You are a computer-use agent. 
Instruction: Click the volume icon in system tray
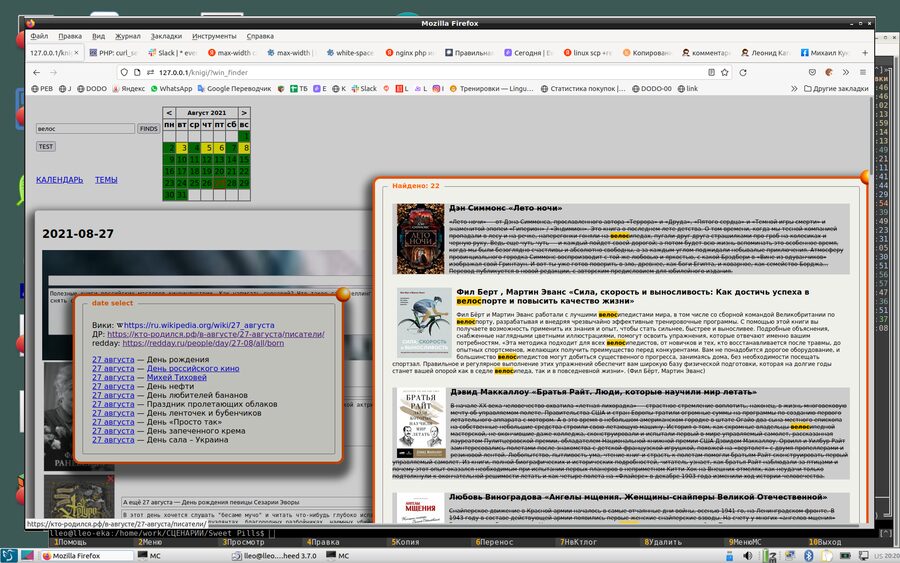(x=747, y=556)
